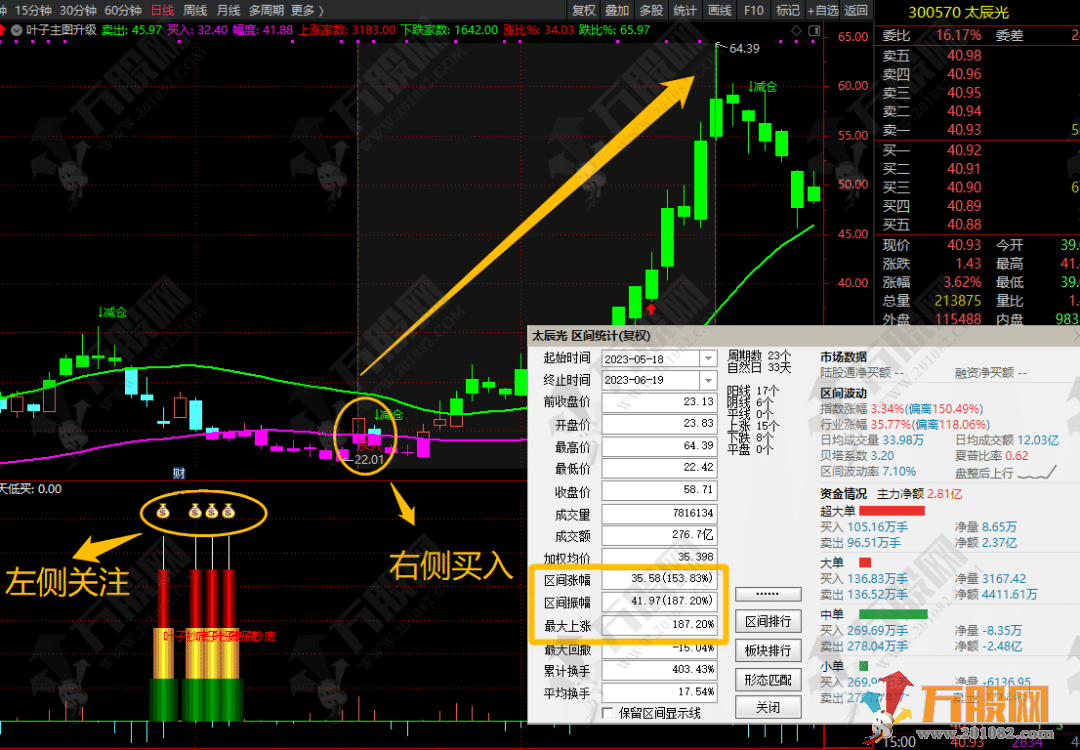1080x750 pixels.
Task: Click the diamond icon above the price axis
Action: (796, 30)
